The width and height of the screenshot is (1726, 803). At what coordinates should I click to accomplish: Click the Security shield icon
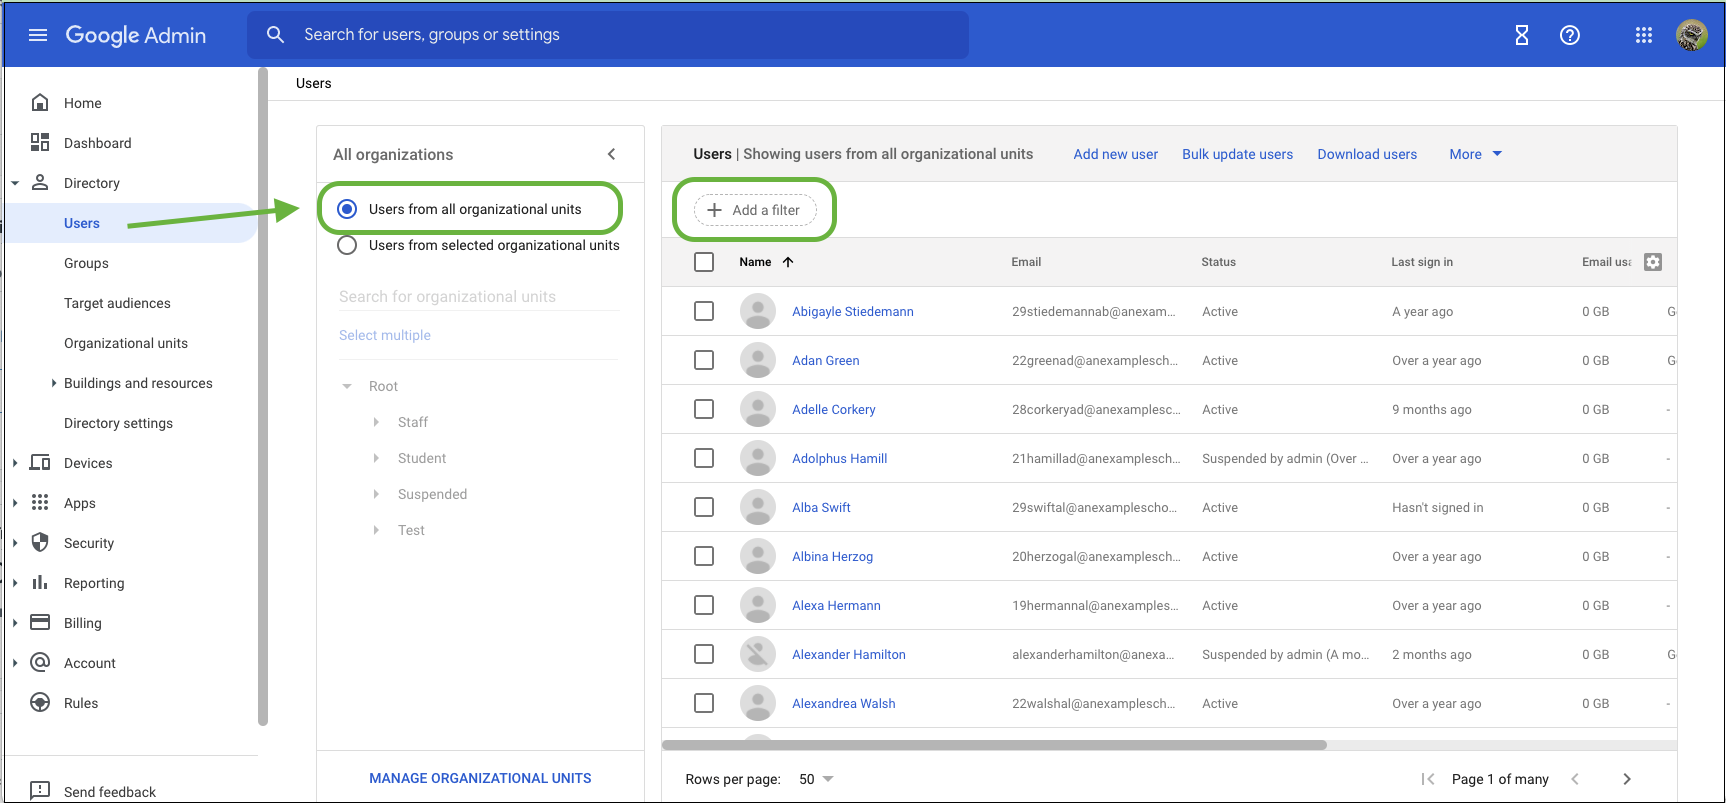click(40, 542)
